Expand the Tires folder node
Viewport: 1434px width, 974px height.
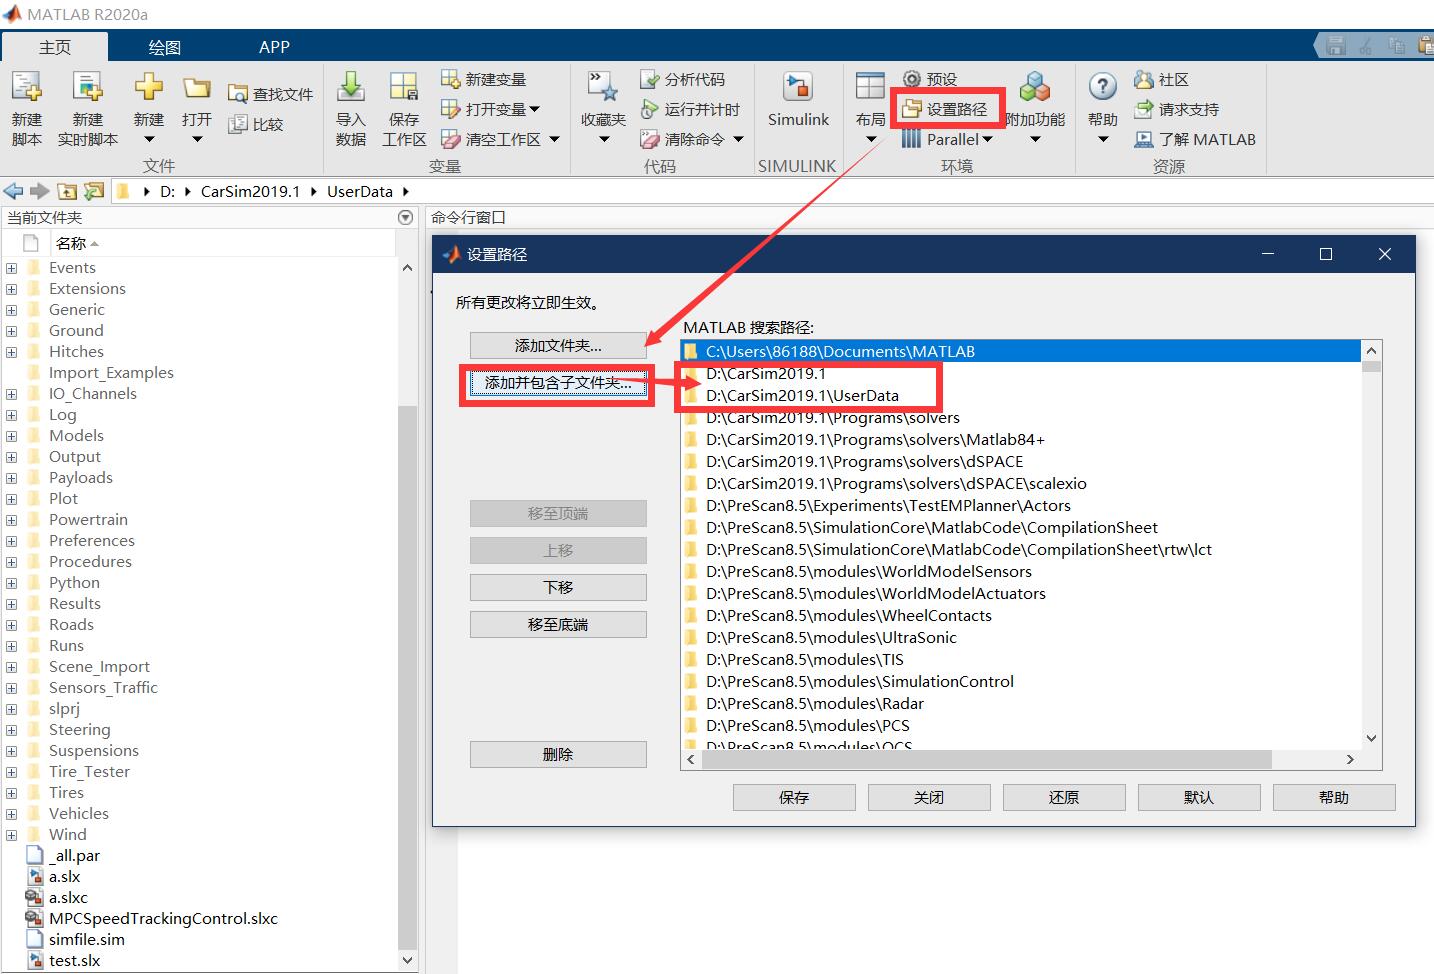(12, 793)
